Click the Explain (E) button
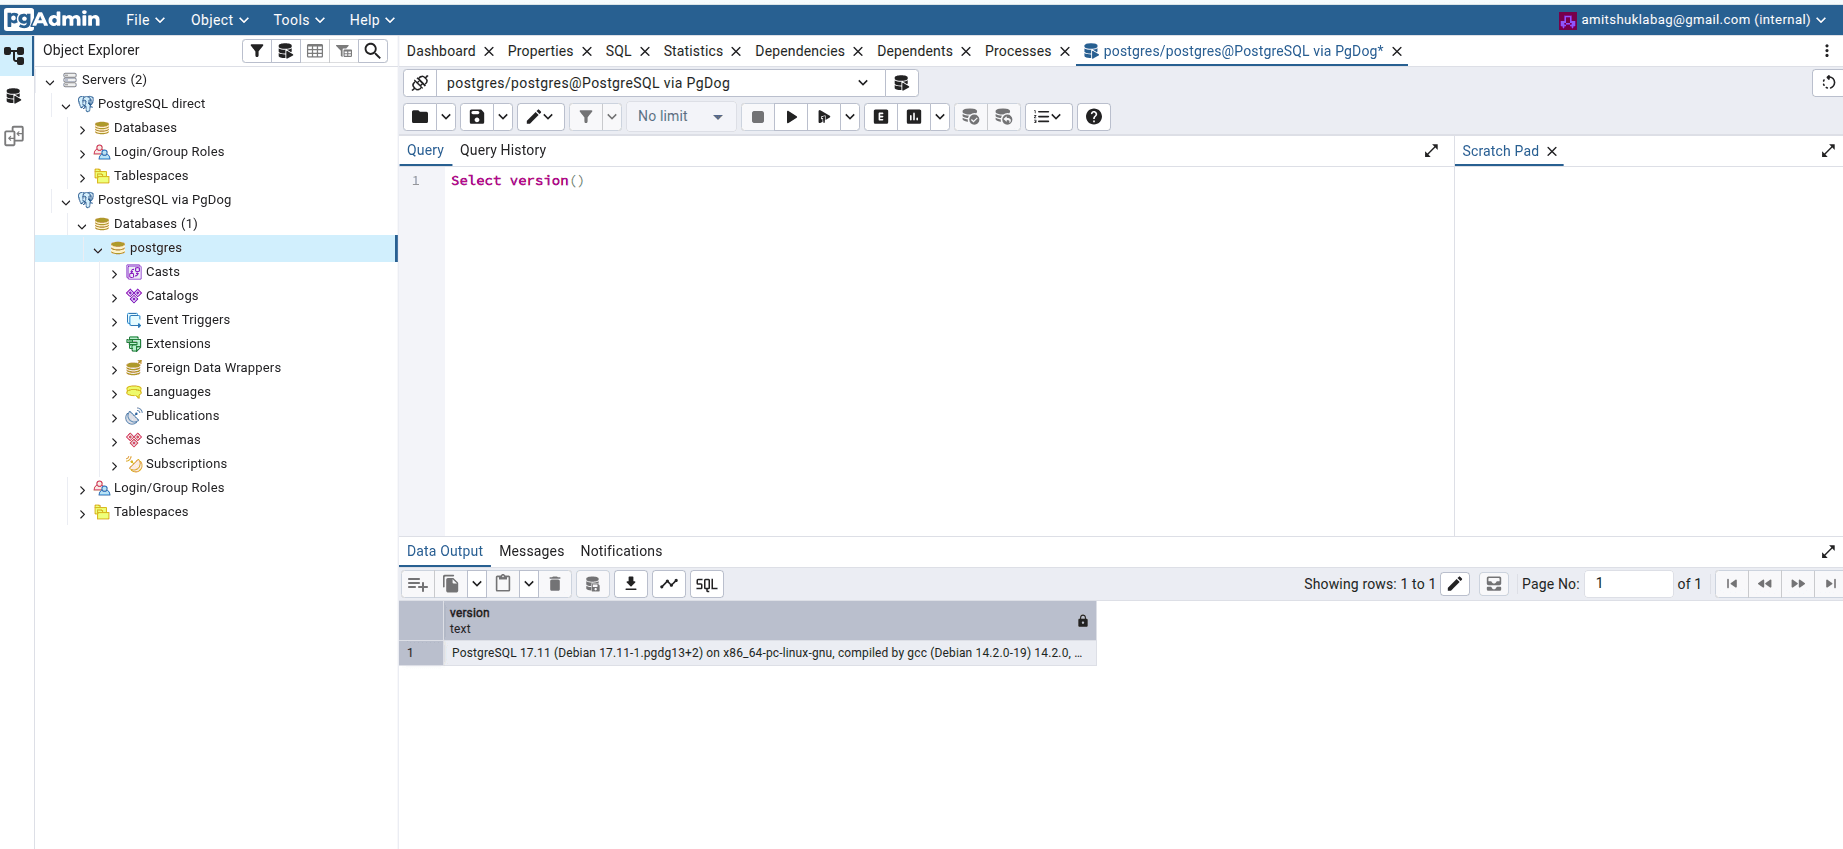The width and height of the screenshot is (1843, 849). pyautogui.click(x=881, y=117)
